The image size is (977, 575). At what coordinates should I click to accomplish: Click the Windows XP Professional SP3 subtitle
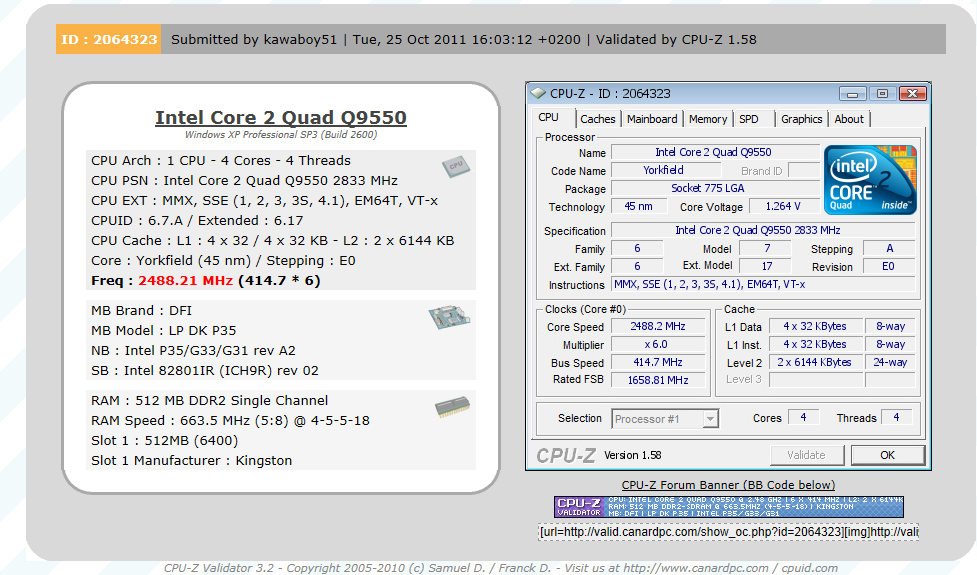[281, 135]
